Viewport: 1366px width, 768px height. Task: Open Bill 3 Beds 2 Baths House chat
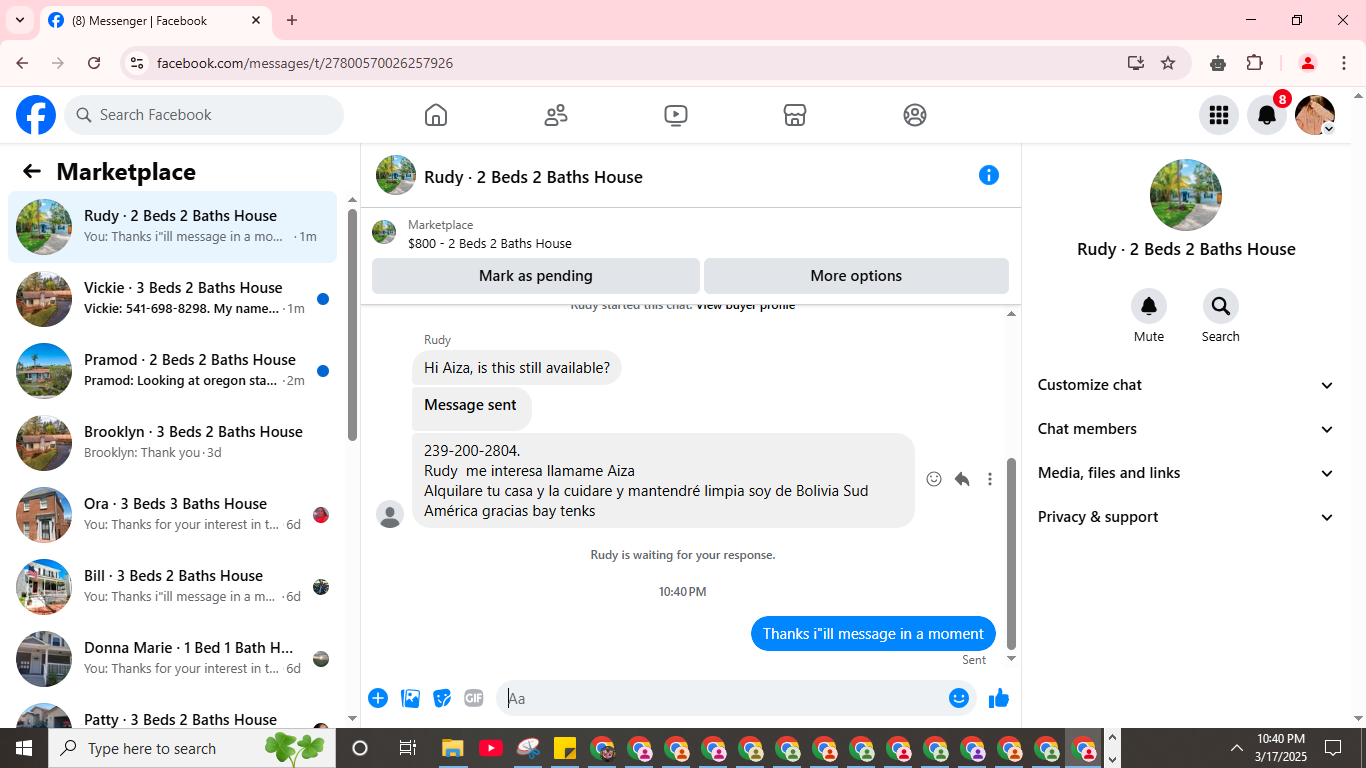[172, 587]
